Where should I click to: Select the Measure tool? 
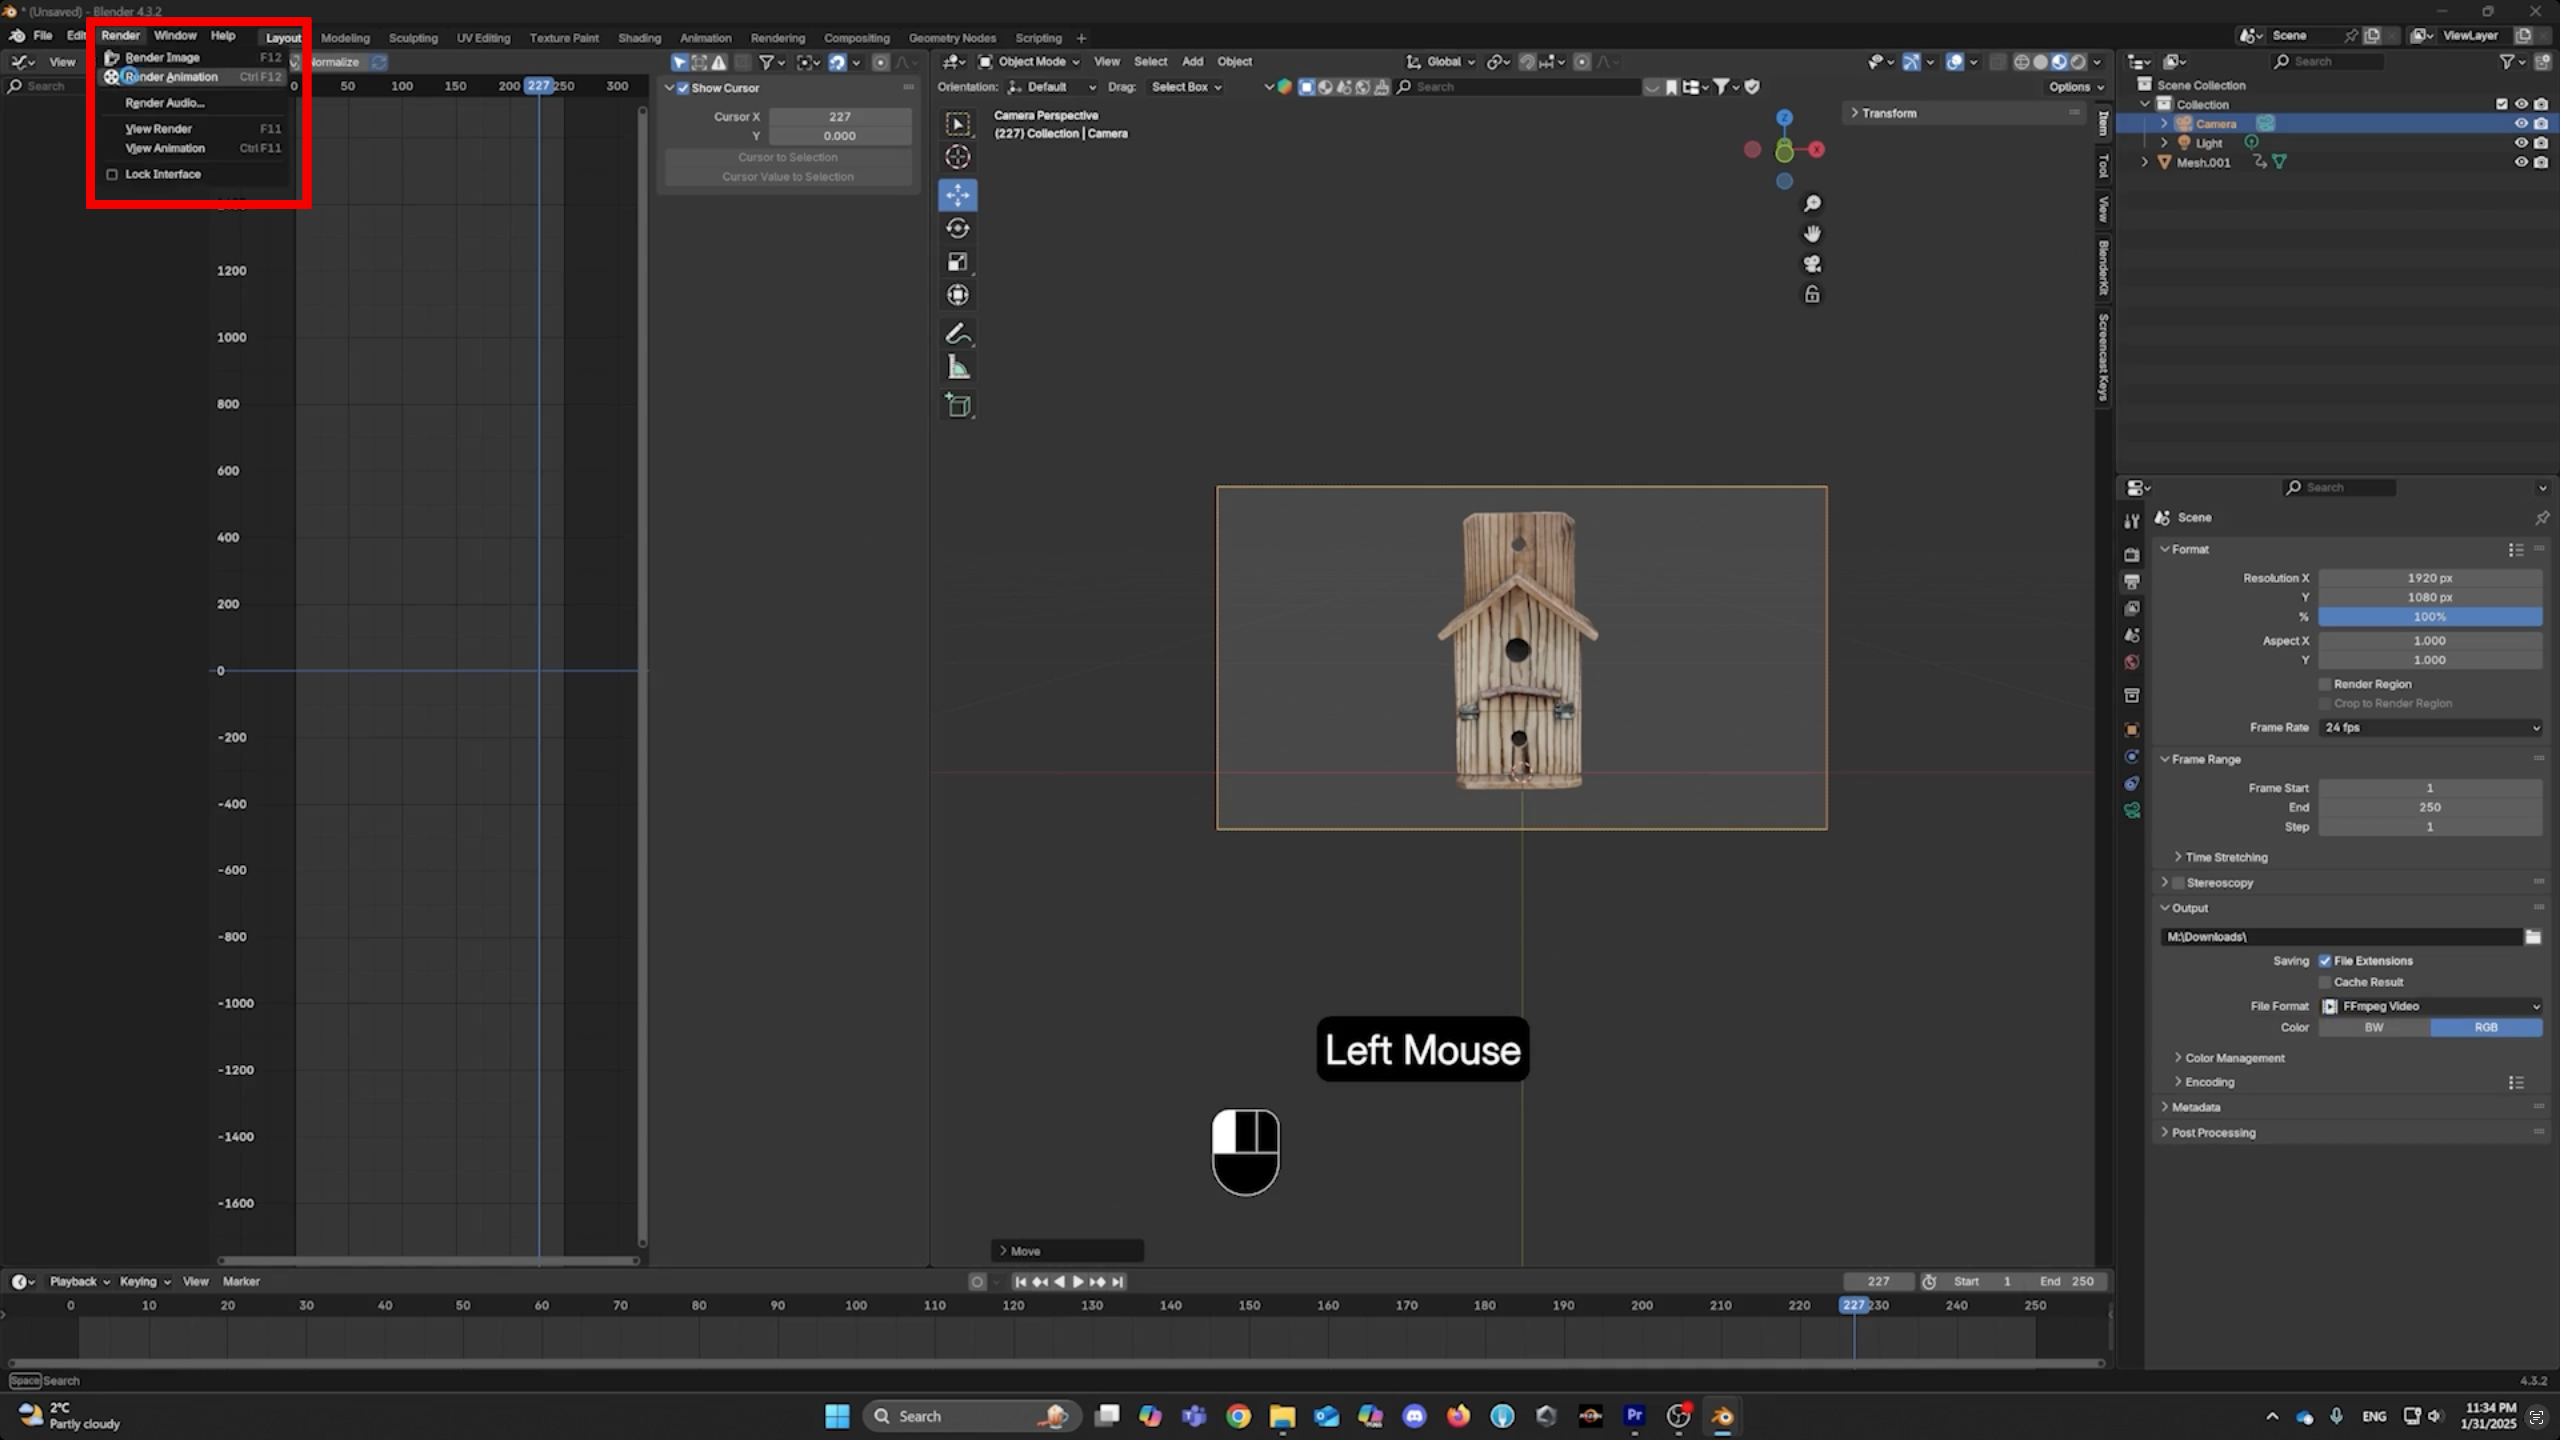958,367
